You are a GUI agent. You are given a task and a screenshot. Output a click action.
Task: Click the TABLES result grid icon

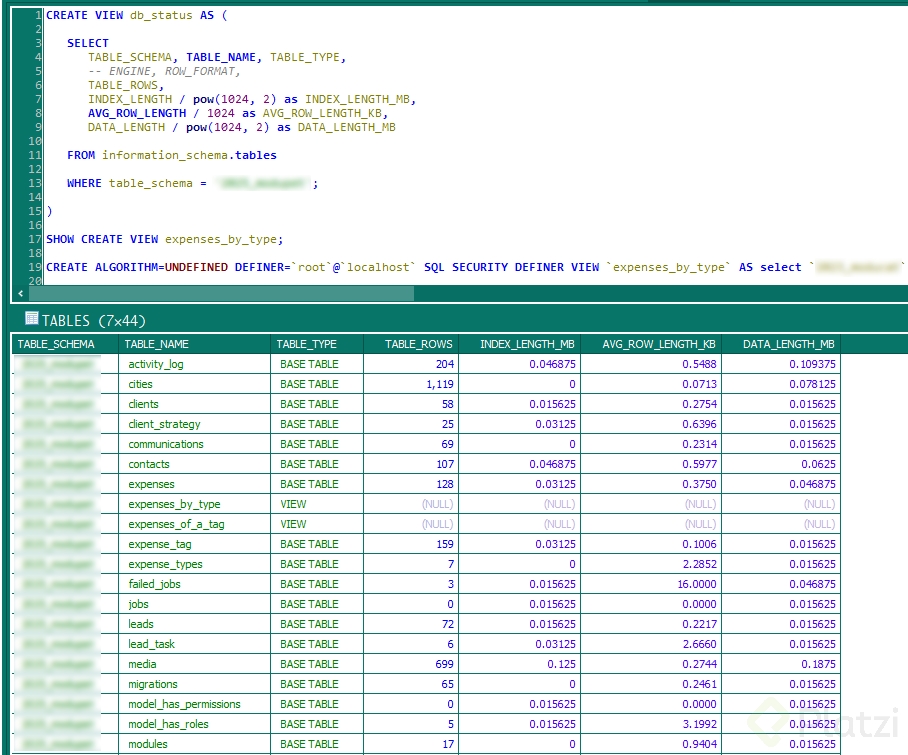[32, 318]
